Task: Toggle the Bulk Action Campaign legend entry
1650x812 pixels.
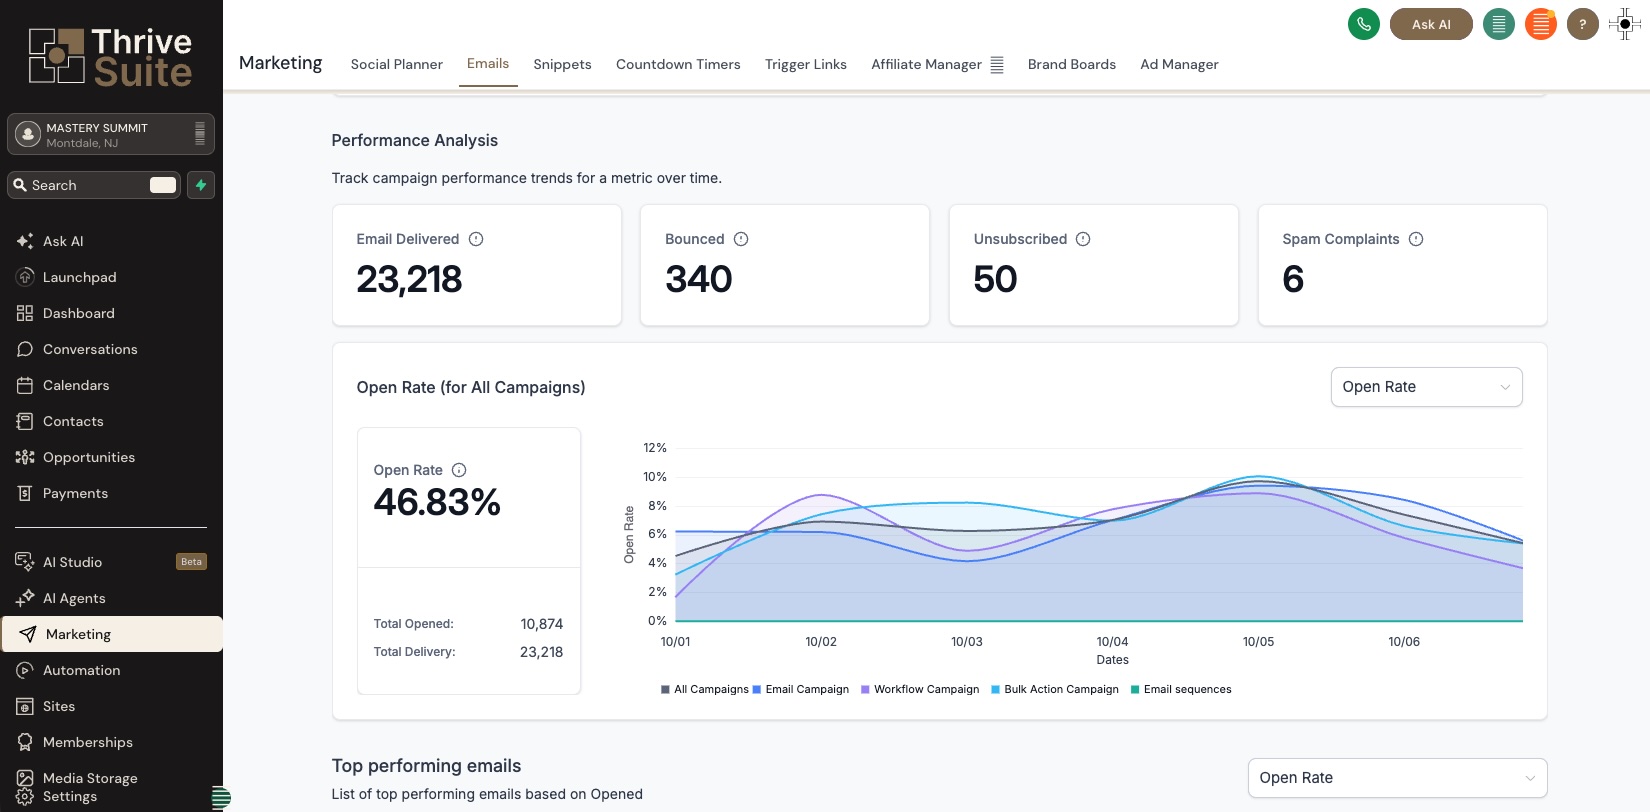Action: coord(1055,689)
